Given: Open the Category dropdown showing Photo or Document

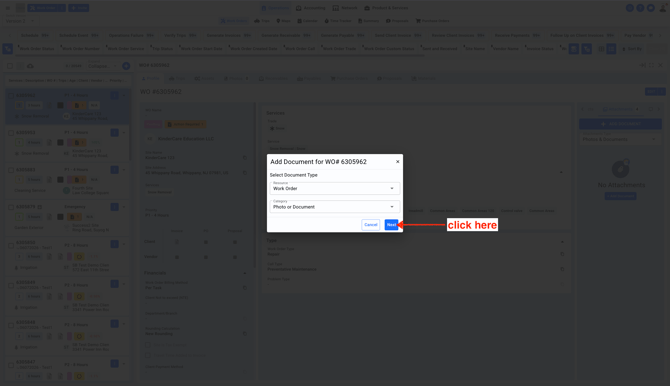Looking at the screenshot, I should [x=335, y=207].
